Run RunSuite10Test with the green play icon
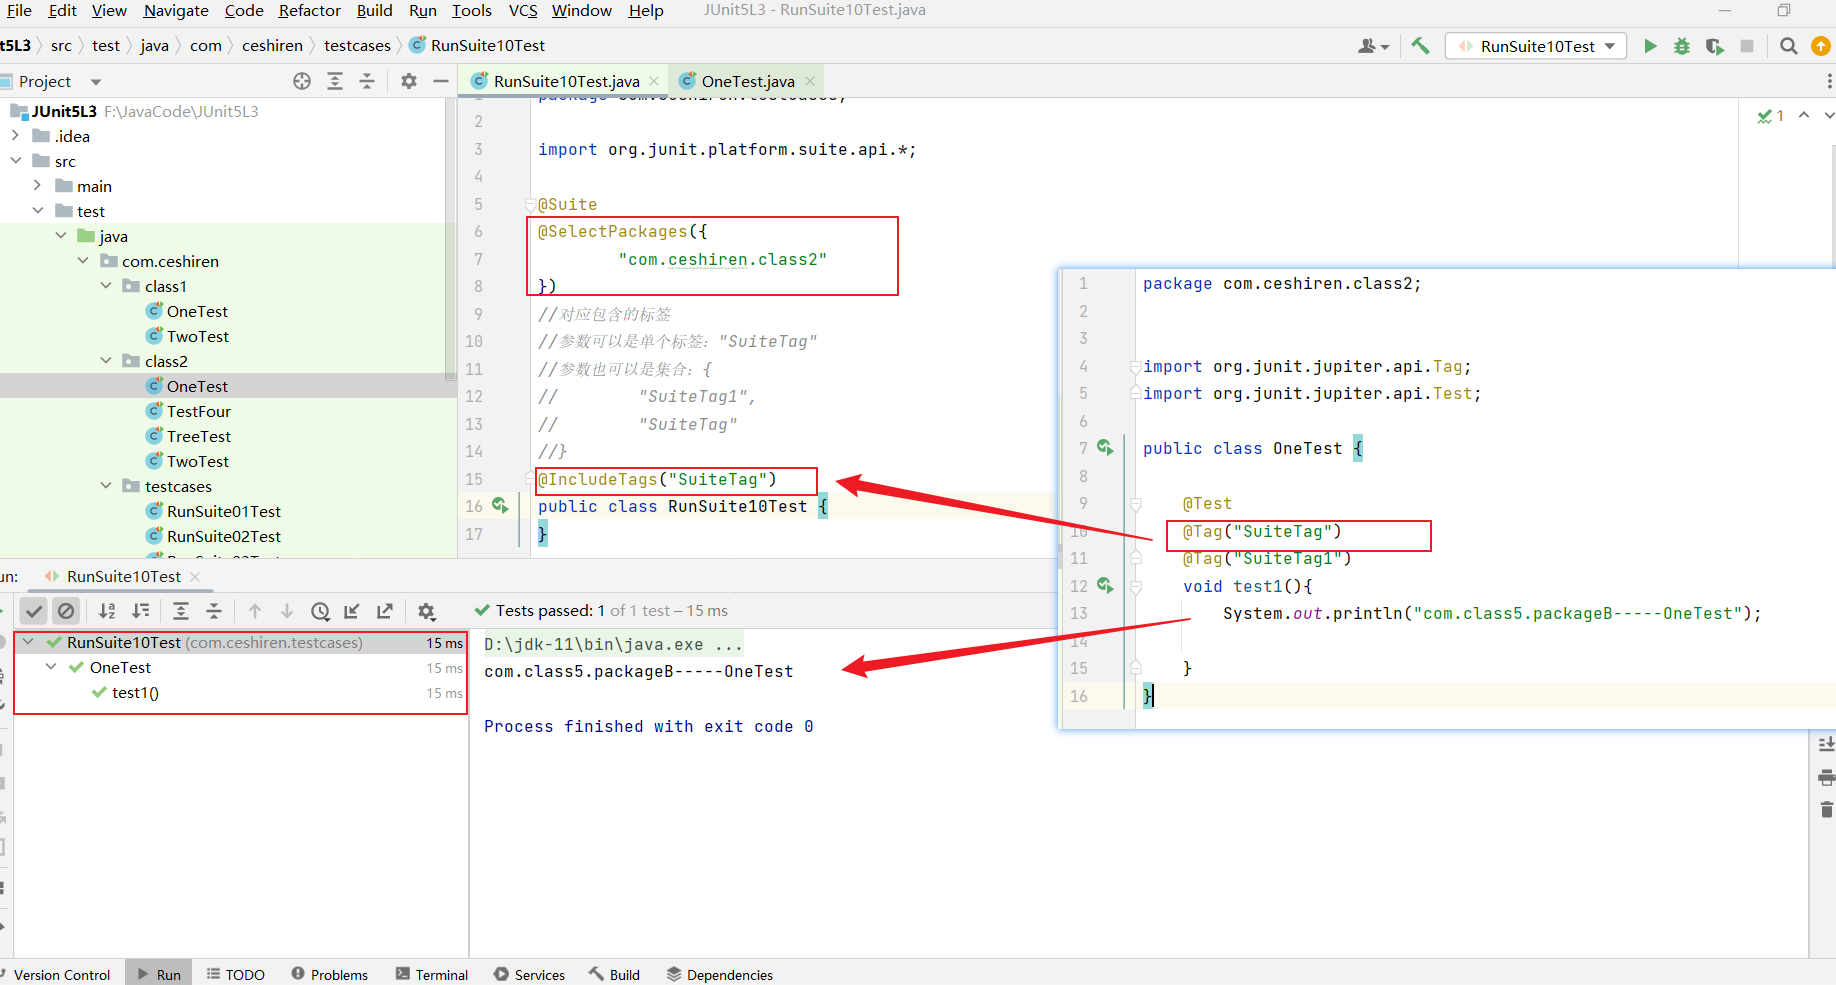Viewport: 1836px width, 985px height. click(x=1650, y=46)
